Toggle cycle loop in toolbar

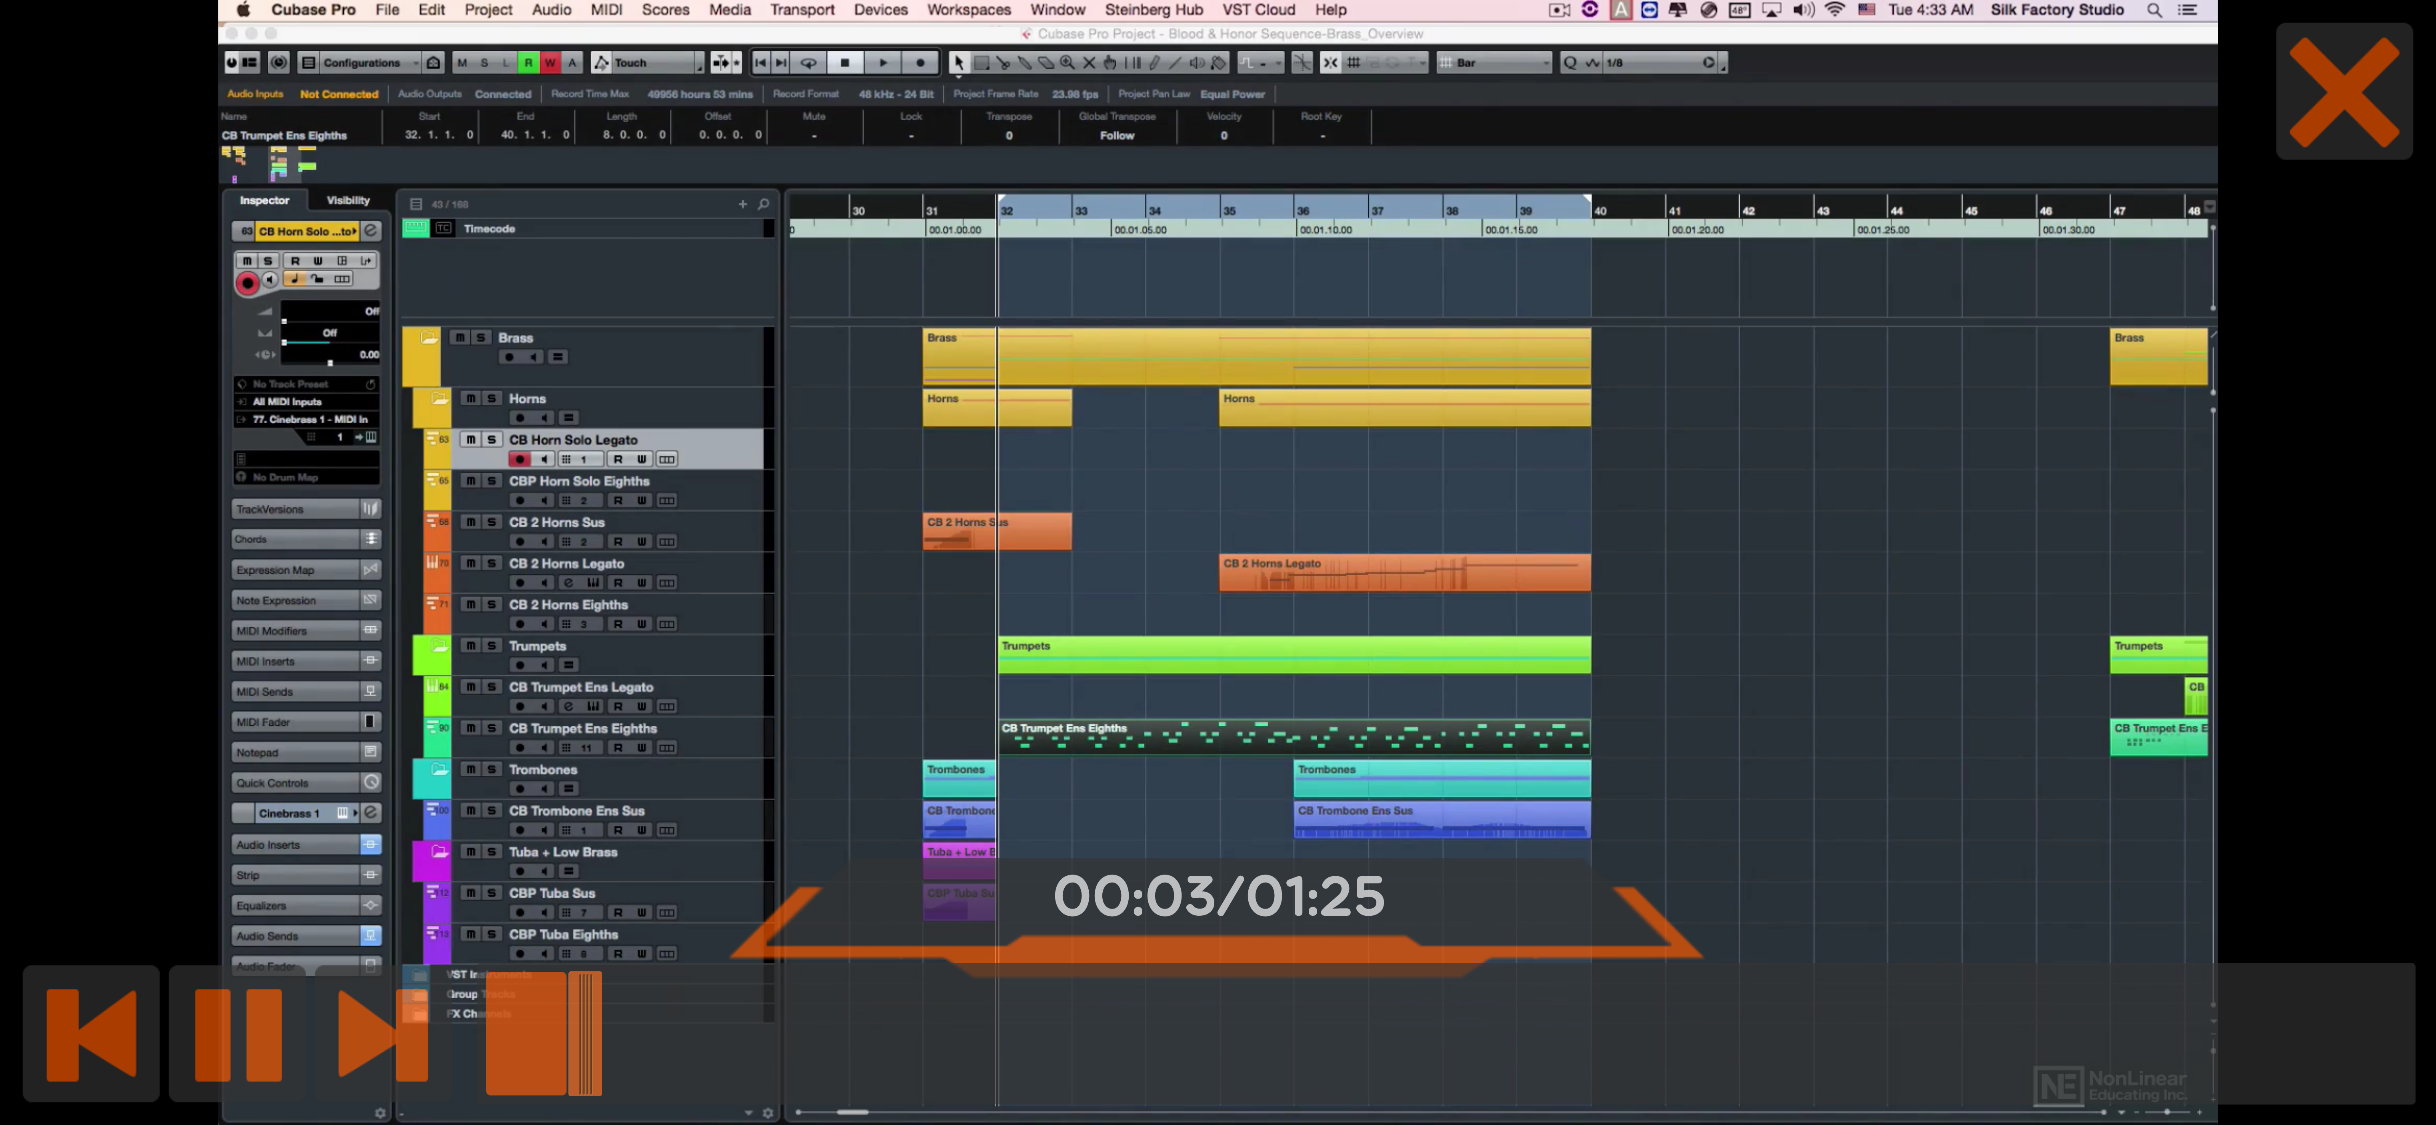tap(808, 63)
